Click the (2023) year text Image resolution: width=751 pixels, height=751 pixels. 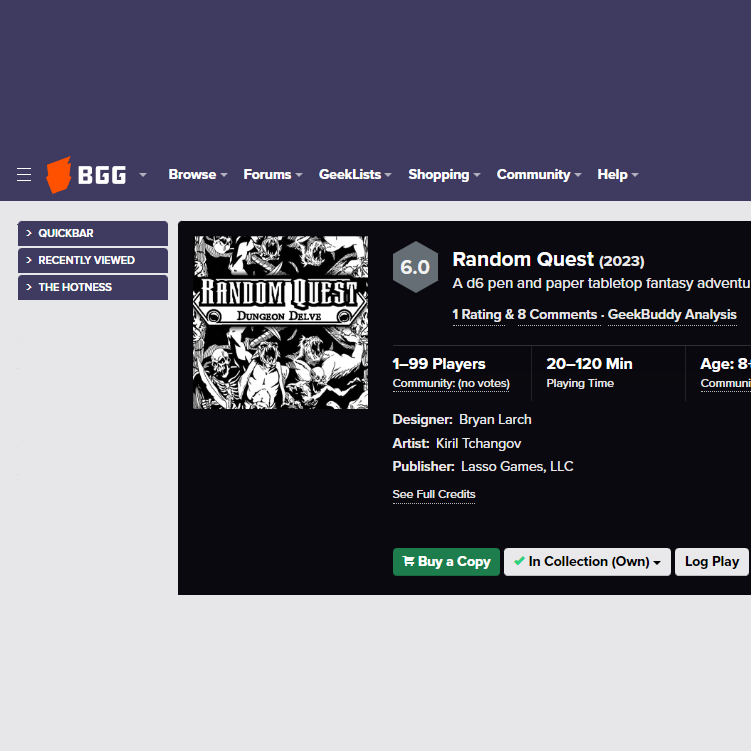pos(622,262)
